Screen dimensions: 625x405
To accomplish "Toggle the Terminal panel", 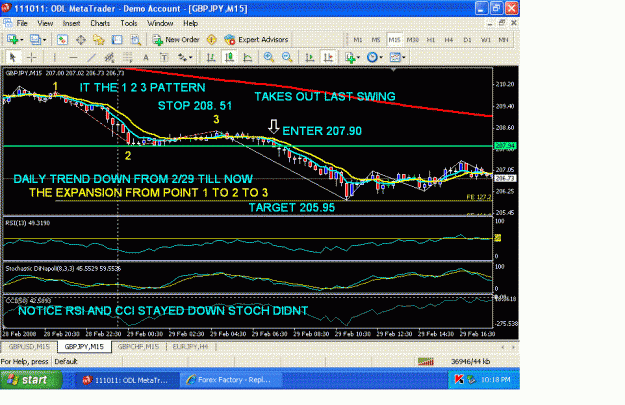I will tap(117, 39).
